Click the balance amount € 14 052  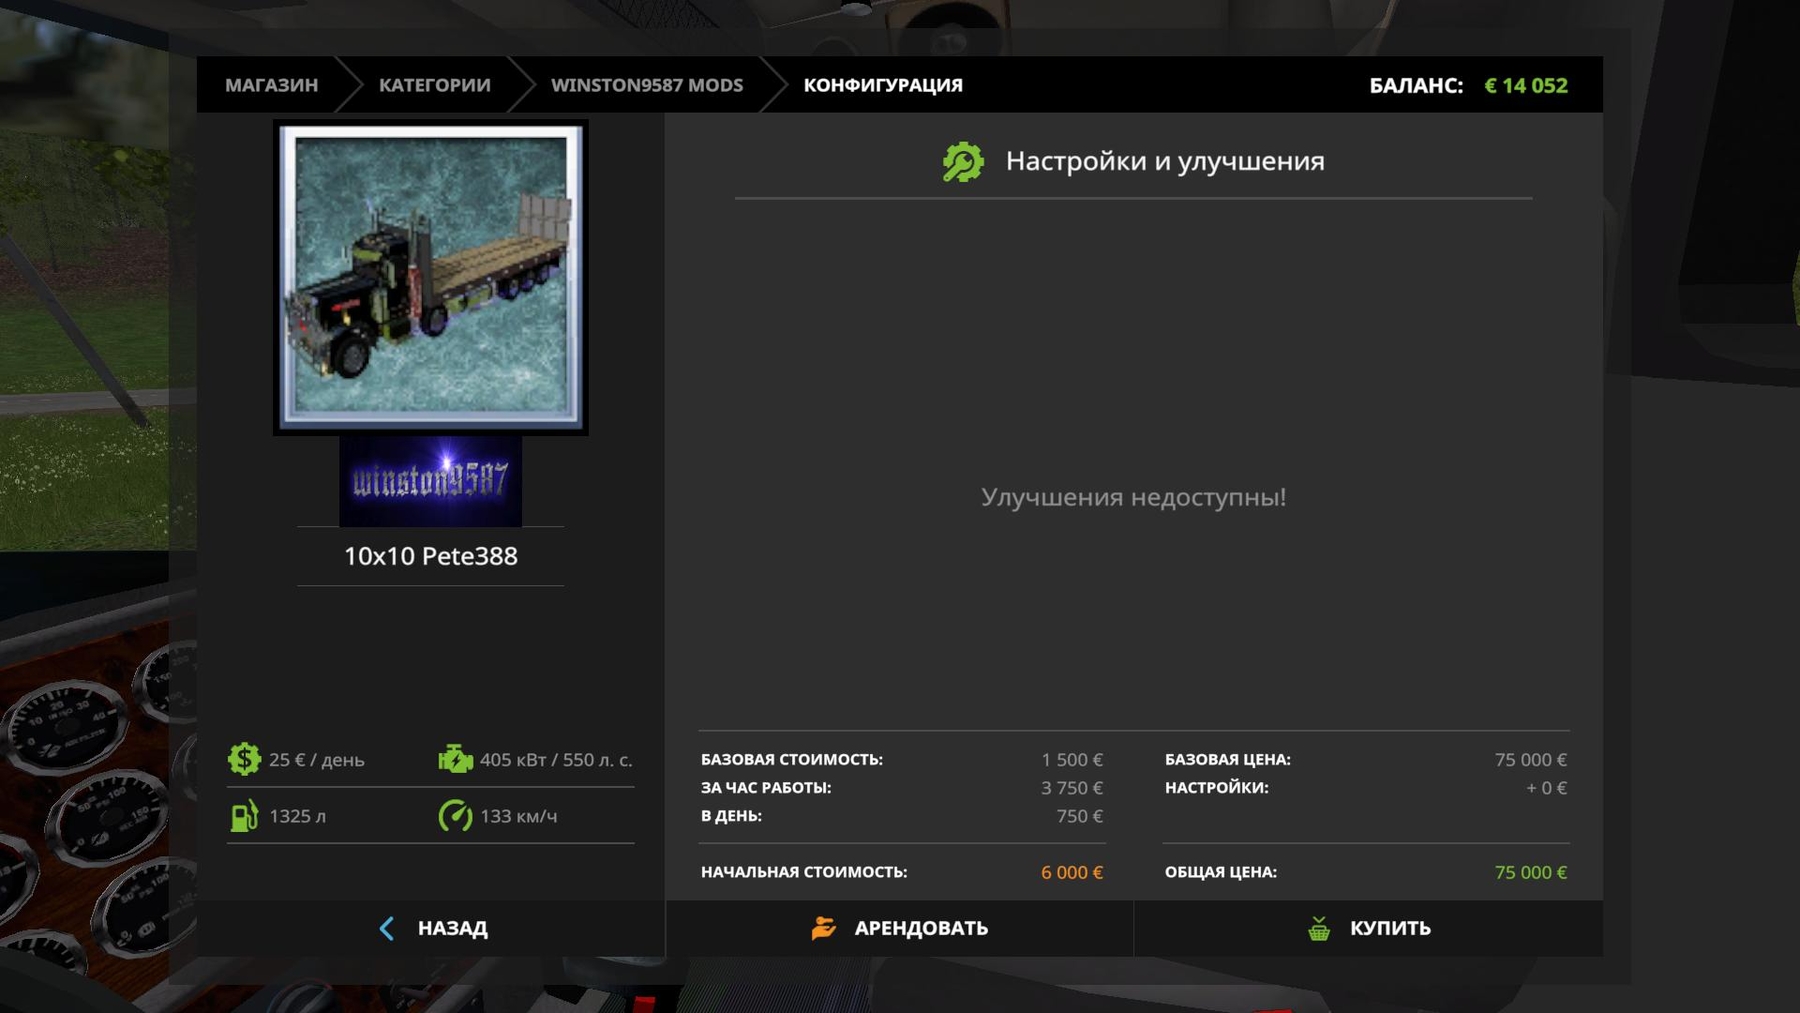[x=1525, y=85]
